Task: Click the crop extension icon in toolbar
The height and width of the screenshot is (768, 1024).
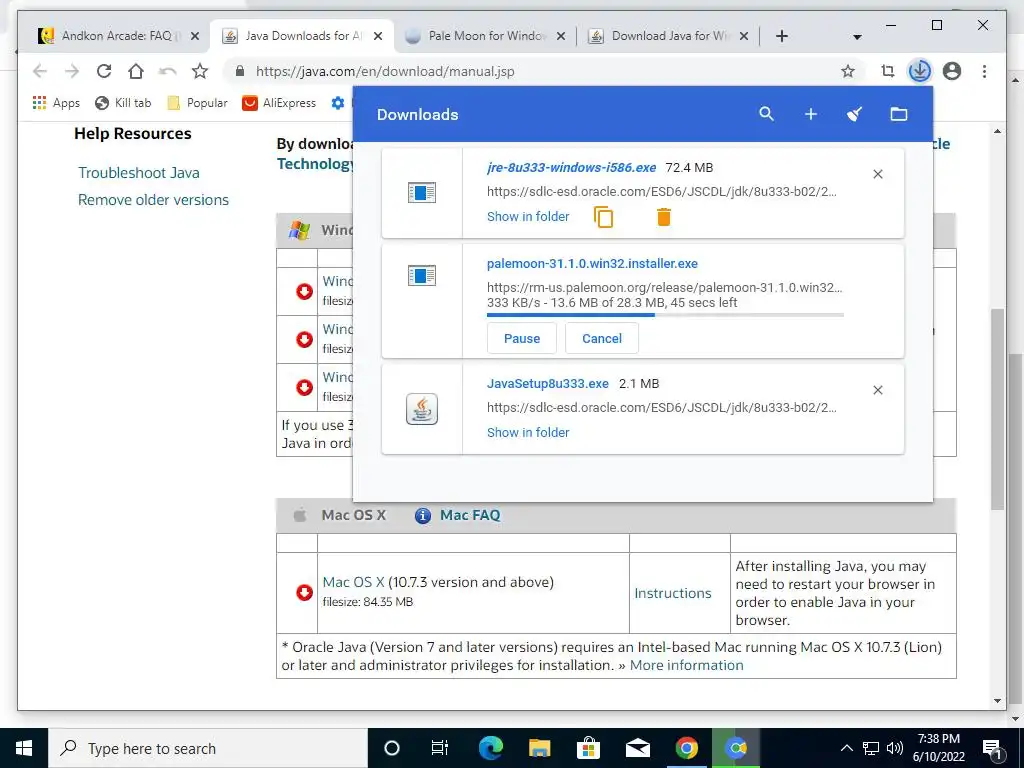Action: tap(888, 71)
